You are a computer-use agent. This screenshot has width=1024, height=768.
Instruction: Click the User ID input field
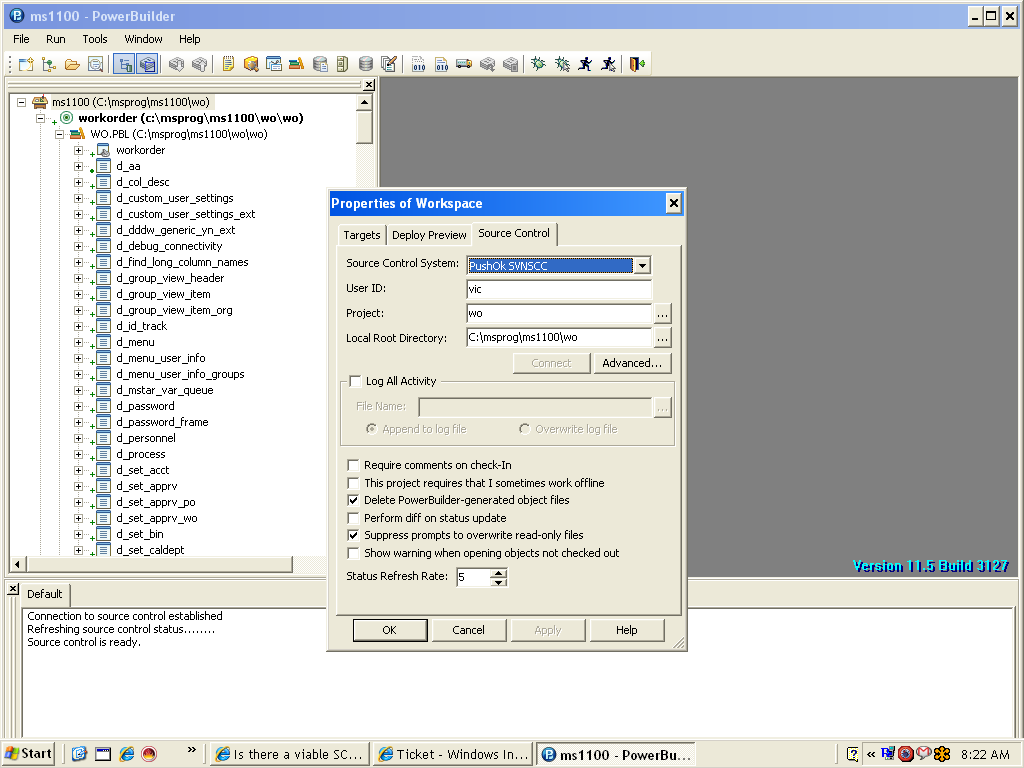pyautogui.click(x=558, y=289)
